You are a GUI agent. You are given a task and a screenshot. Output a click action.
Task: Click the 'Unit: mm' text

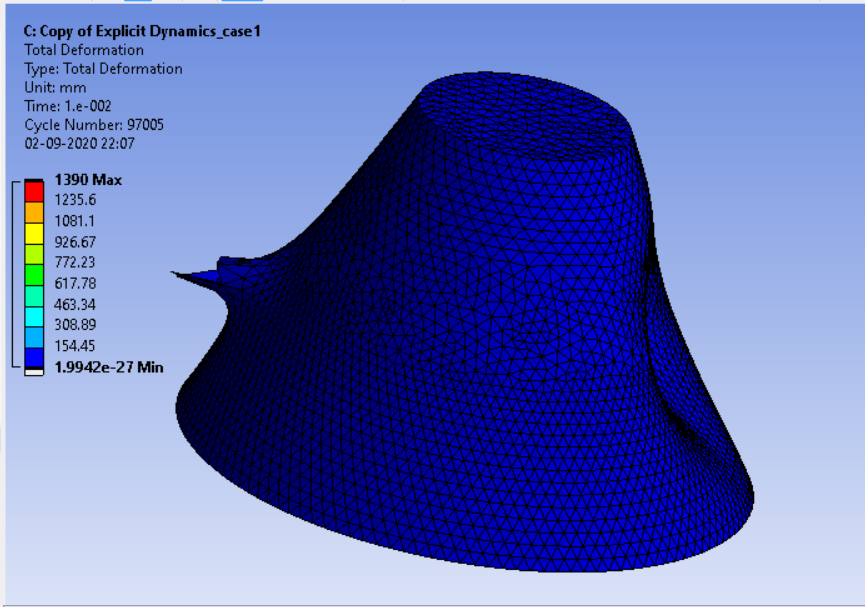pos(55,88)
